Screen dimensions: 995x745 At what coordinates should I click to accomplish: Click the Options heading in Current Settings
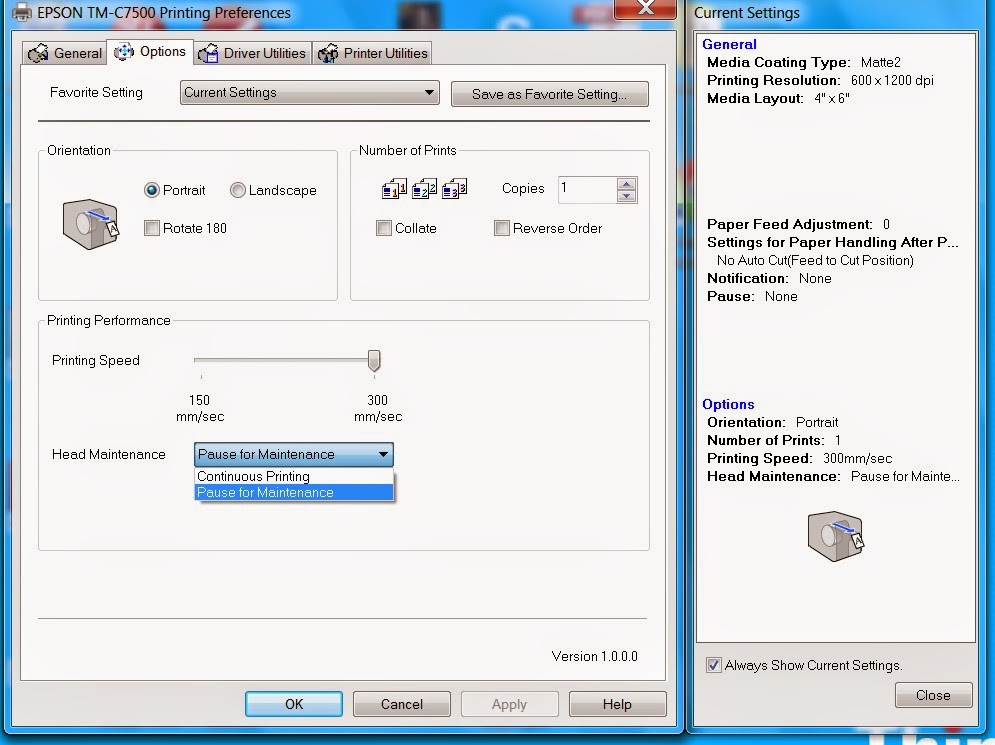pyautogui.click(x=728, y=404)
